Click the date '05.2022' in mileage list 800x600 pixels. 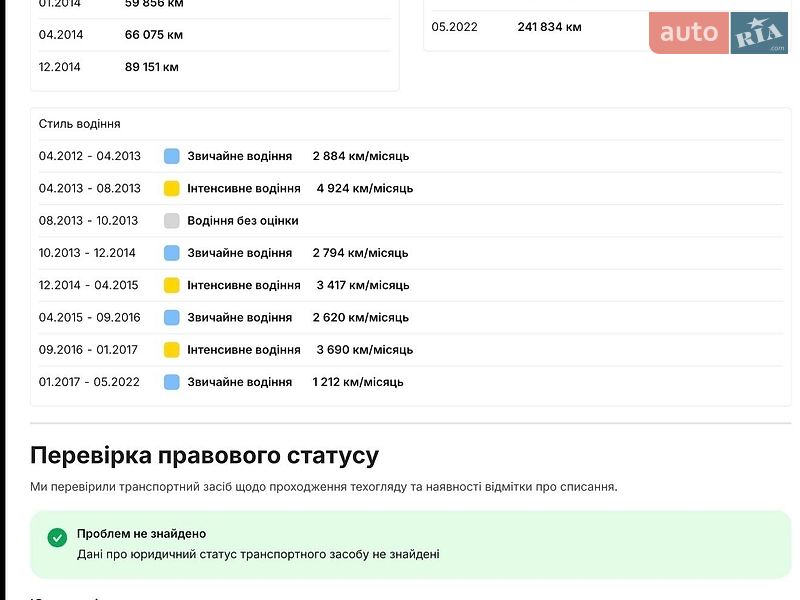(454, 27)
